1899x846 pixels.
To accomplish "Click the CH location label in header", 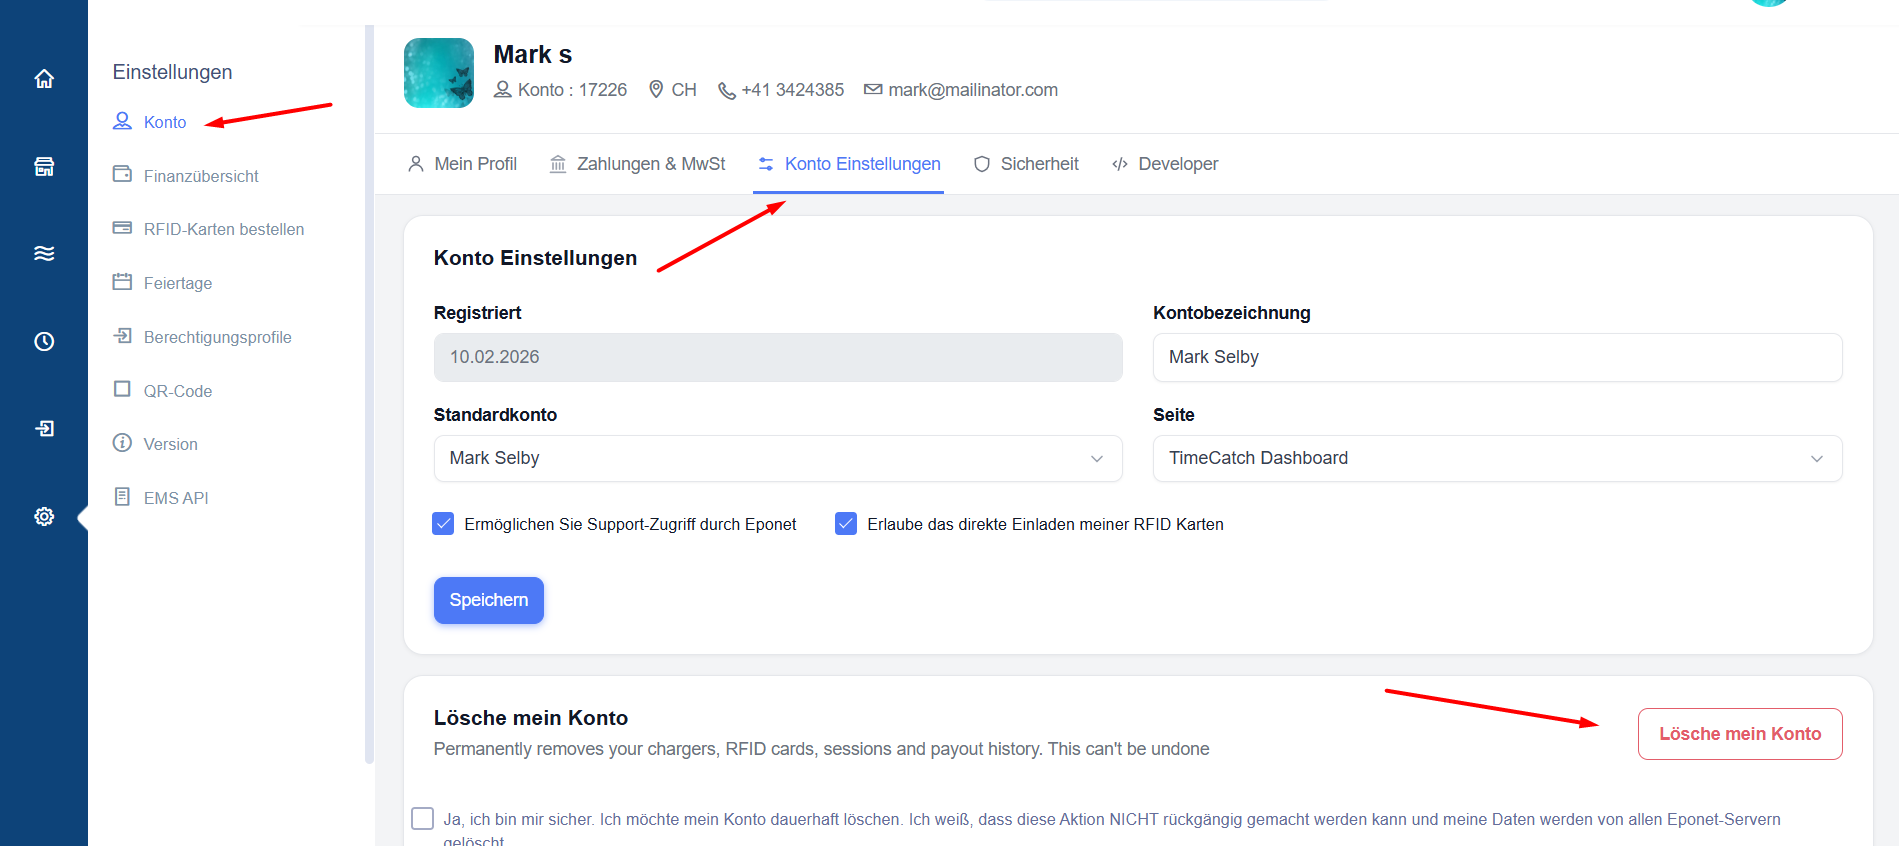I will [x=684, y=90].
